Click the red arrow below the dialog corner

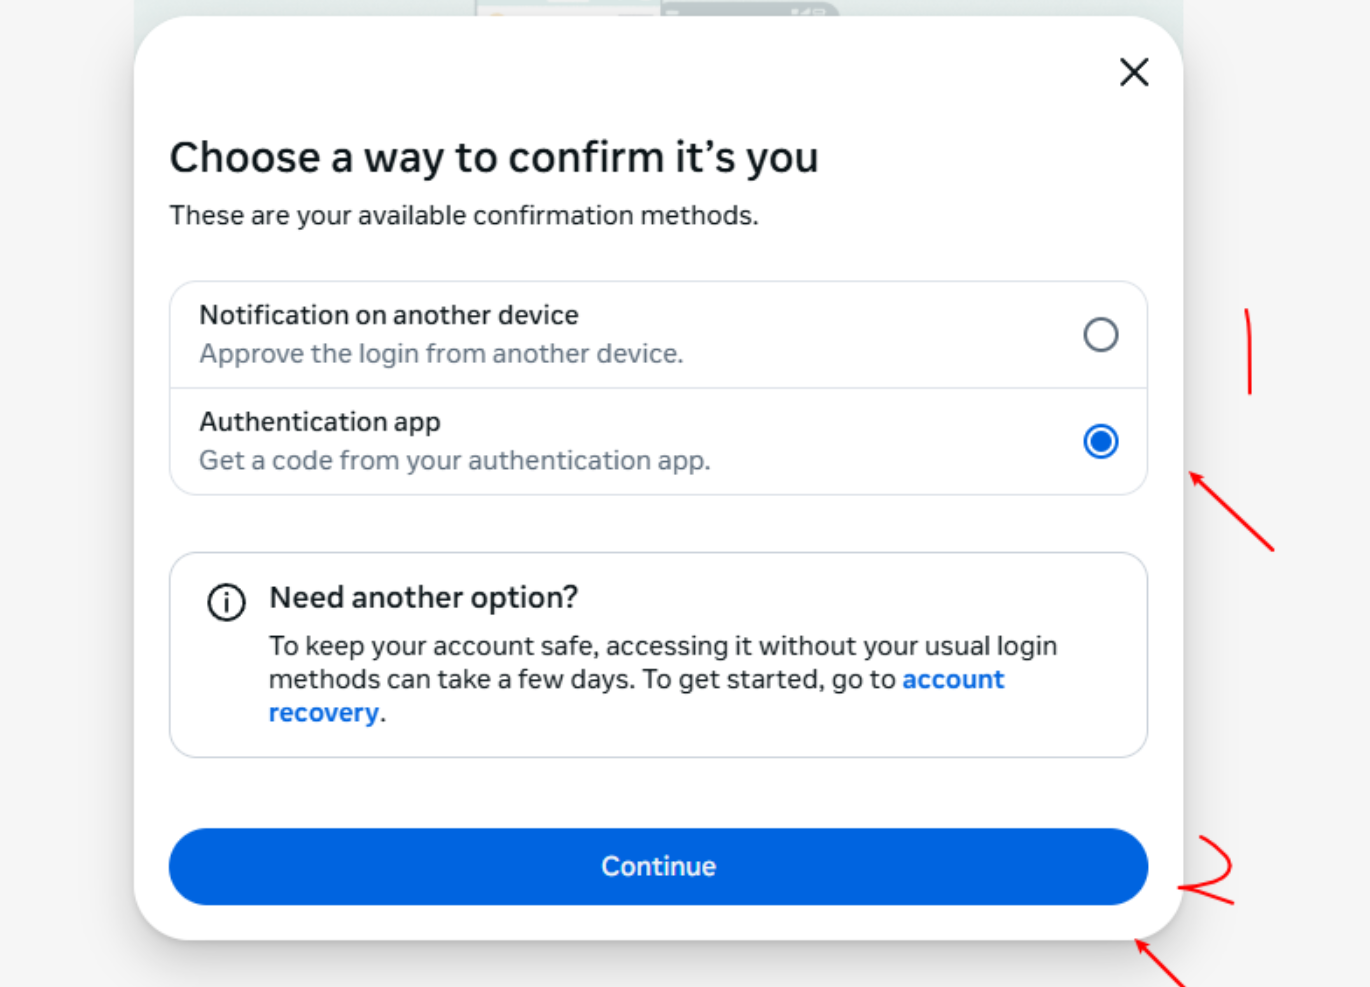pyautogui.click(x=1160, y=963)
